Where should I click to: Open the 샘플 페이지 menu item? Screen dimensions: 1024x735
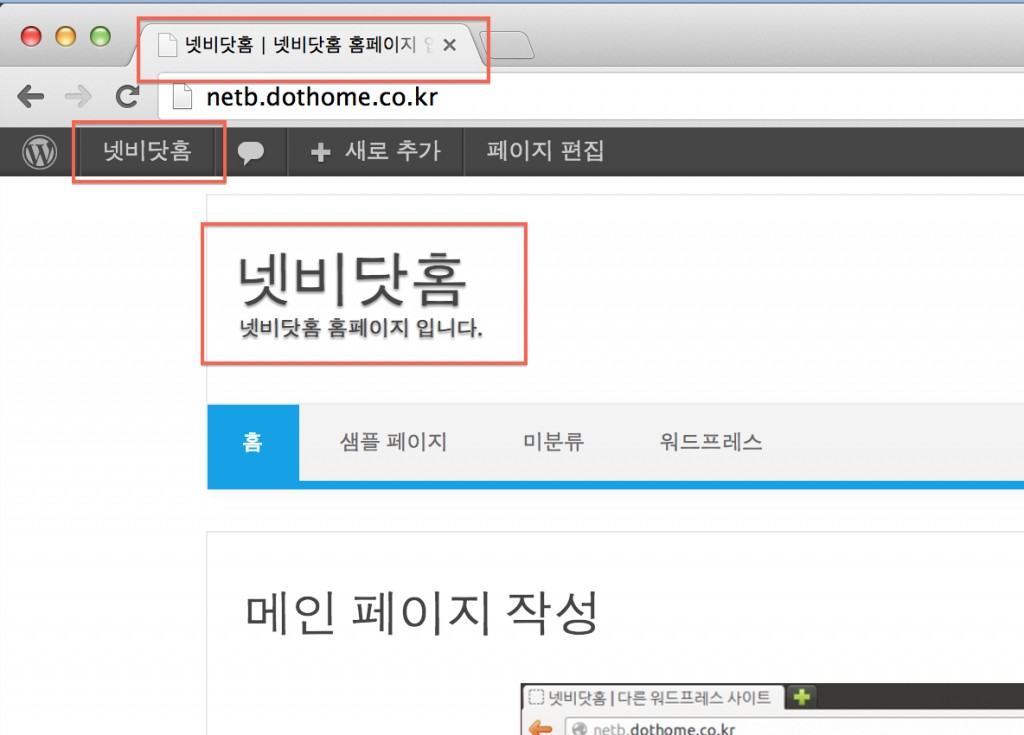tap(393, 442)
